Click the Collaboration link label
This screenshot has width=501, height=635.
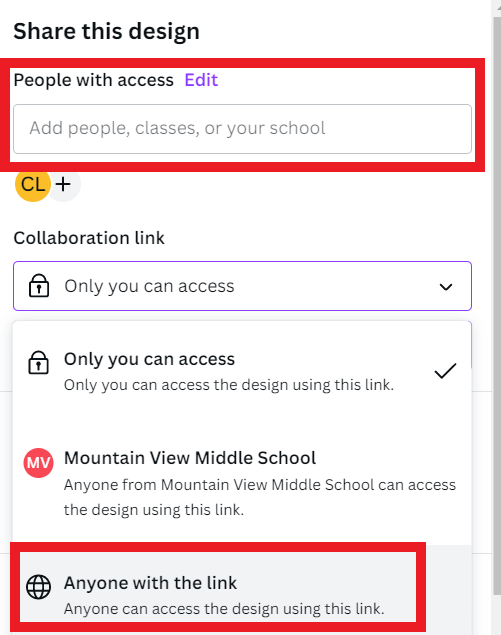pyautogui.click(x=89, y=238)
